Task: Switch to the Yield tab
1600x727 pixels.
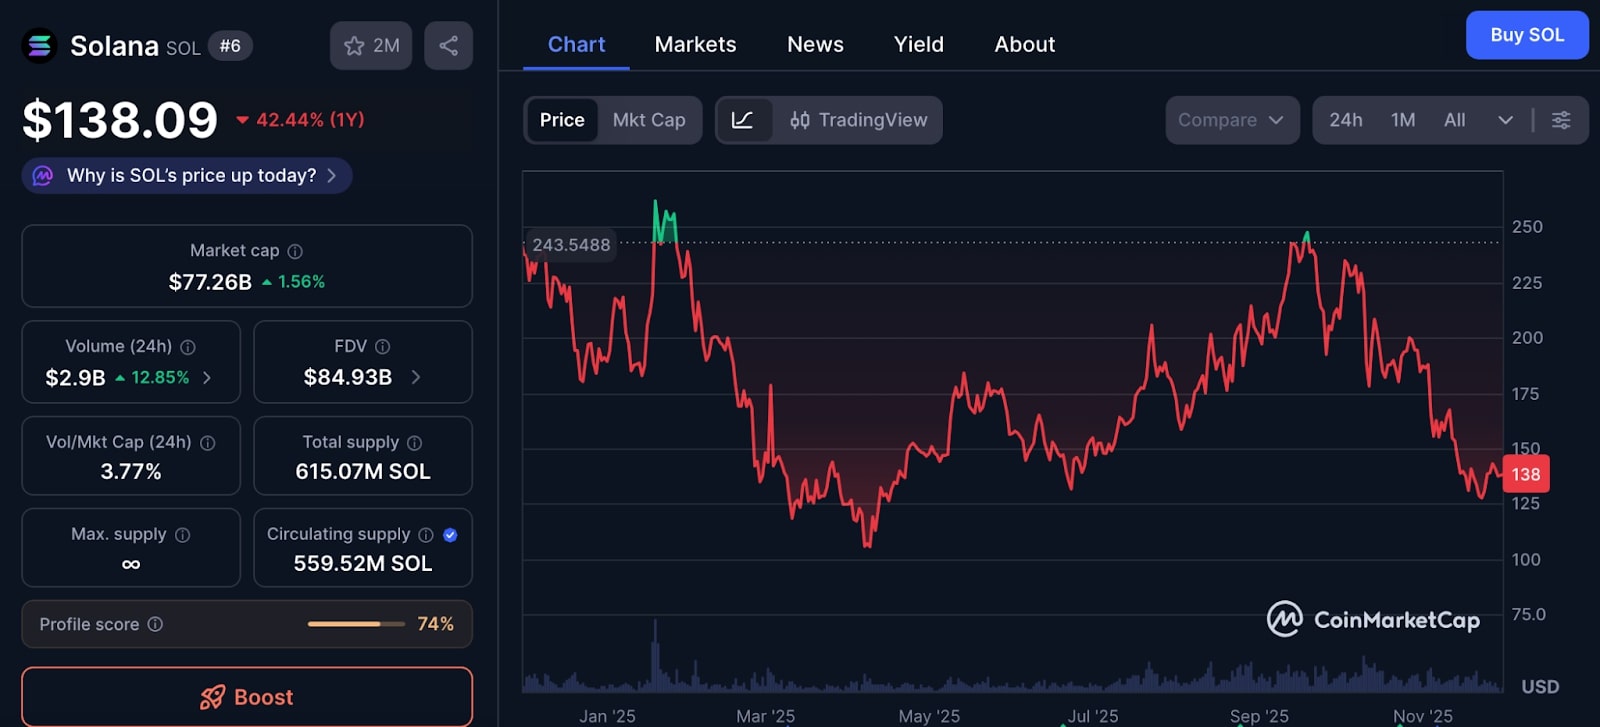Action: [918, 45]
